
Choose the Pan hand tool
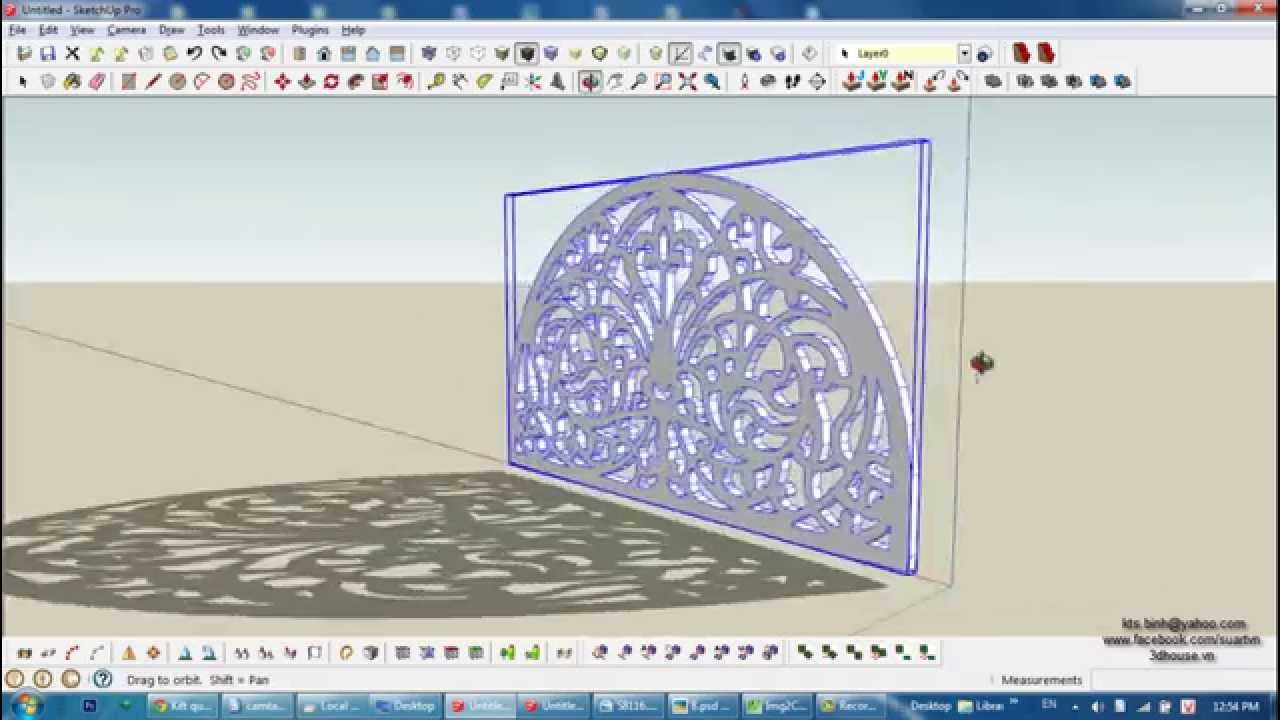(x=614, y=82)
